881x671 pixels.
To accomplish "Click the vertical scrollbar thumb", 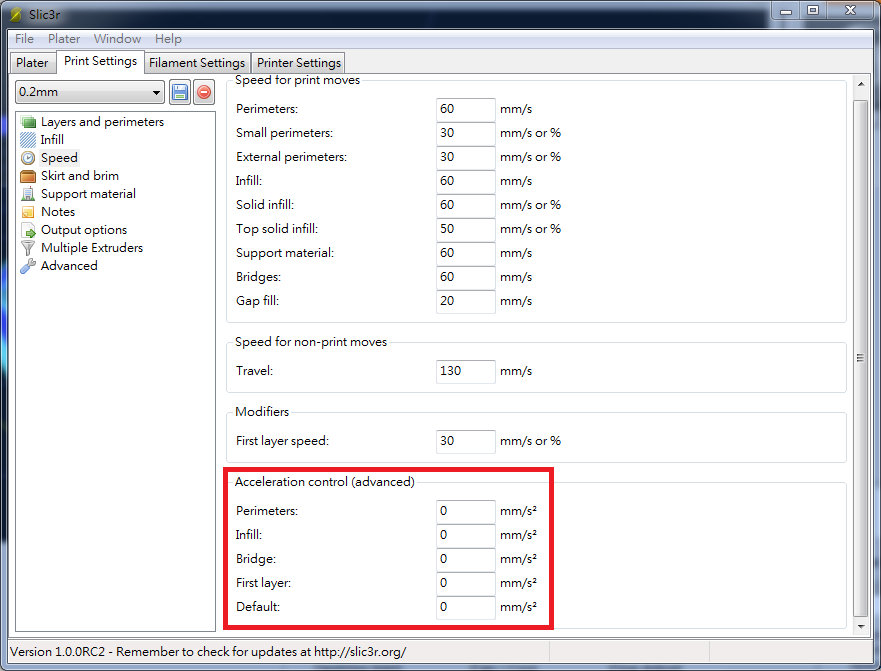I will point(860,358).
